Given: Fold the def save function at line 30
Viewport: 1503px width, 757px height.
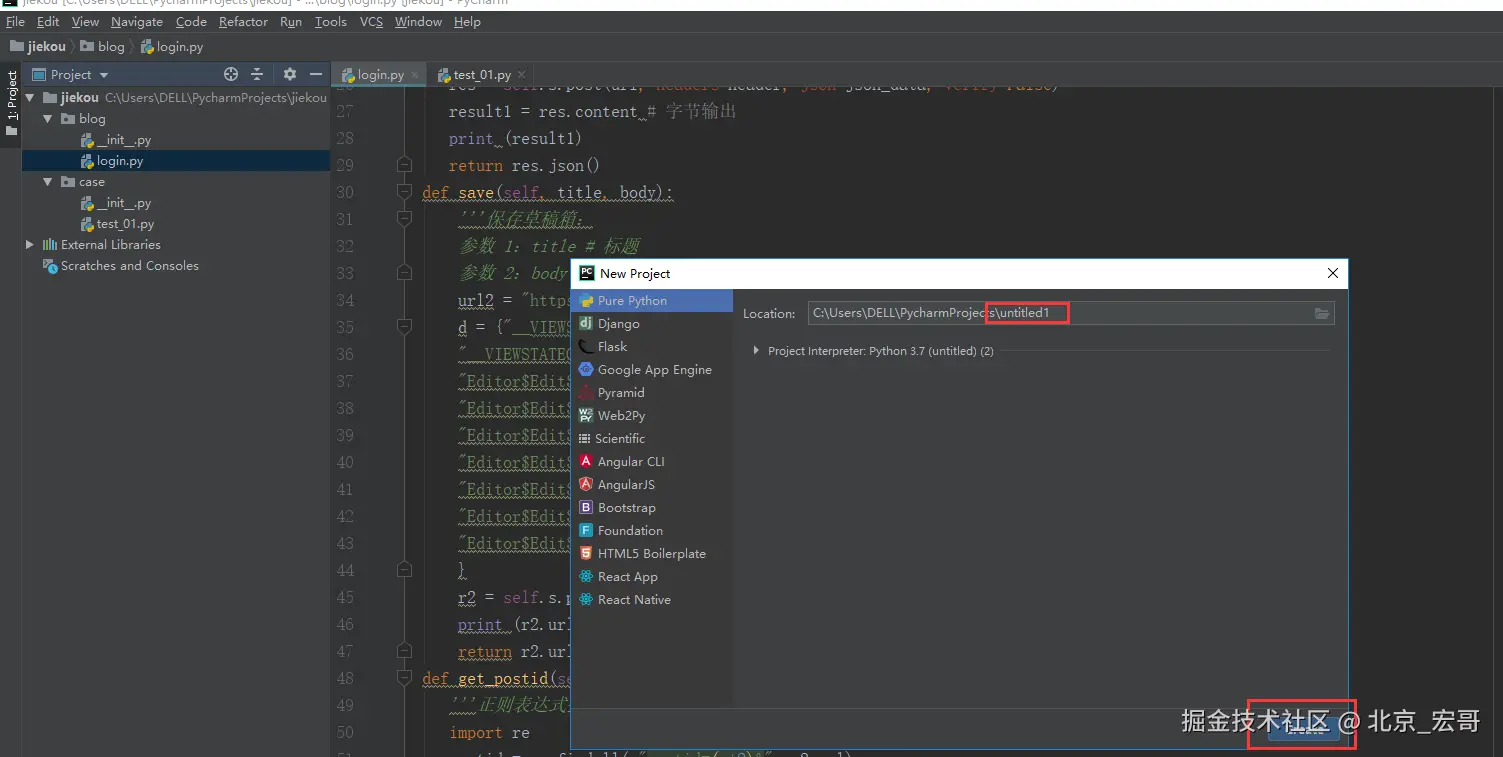Looking at the screenshot, I should [x=404, y=192].
